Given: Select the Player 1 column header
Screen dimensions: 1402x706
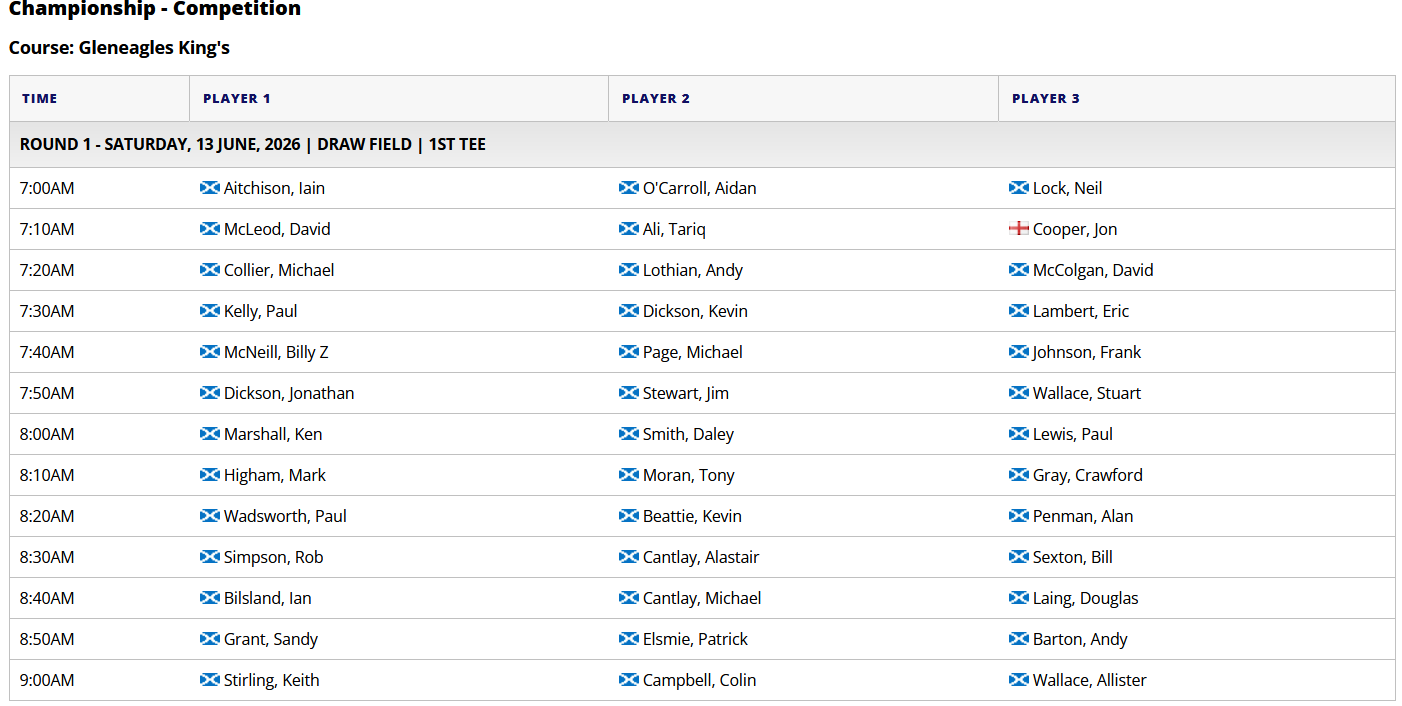Looking at the screenshot, I should pyautogui.click(x=237, y=98).
